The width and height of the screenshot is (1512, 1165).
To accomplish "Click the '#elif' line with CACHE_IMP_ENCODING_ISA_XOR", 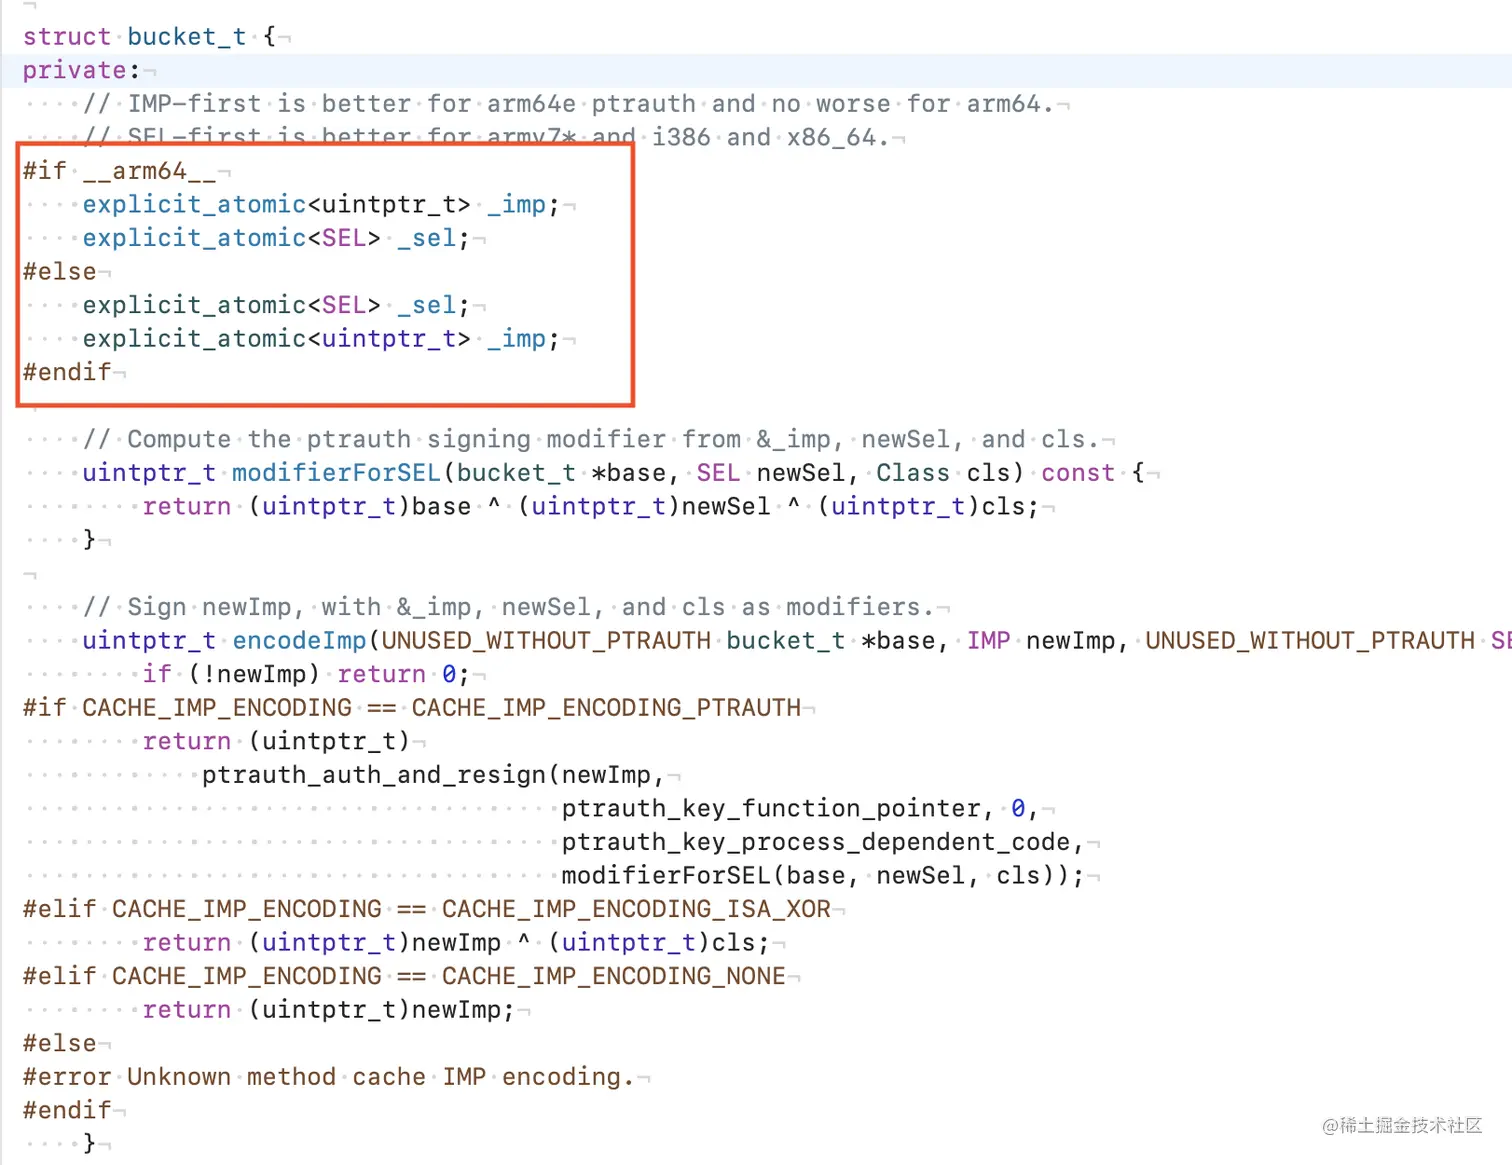I will pyautogui.click(x=427, y=909).
